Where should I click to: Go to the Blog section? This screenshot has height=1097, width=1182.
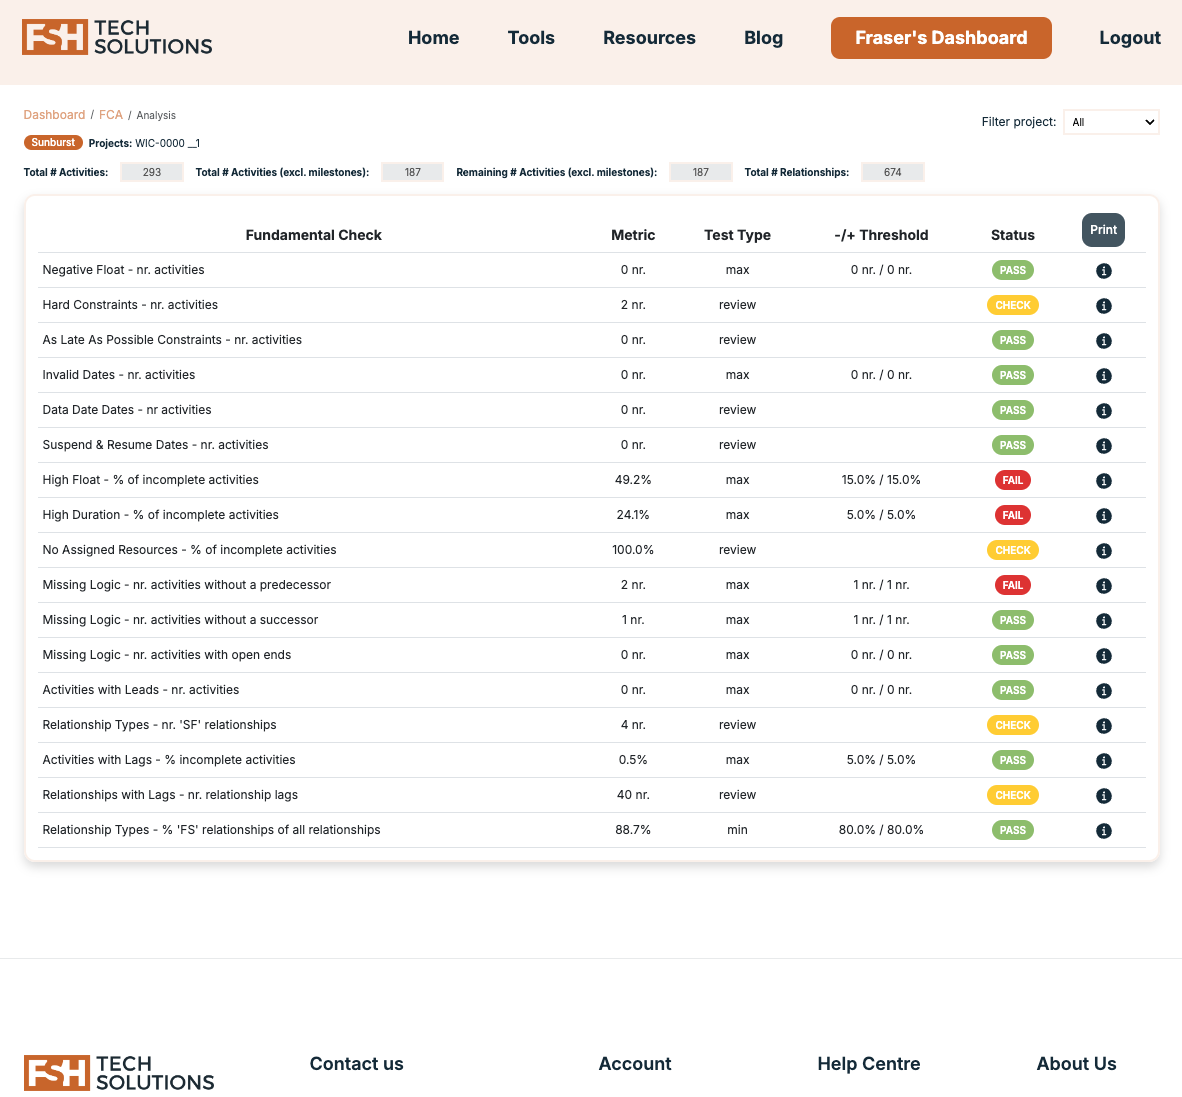tap(763, 38)
